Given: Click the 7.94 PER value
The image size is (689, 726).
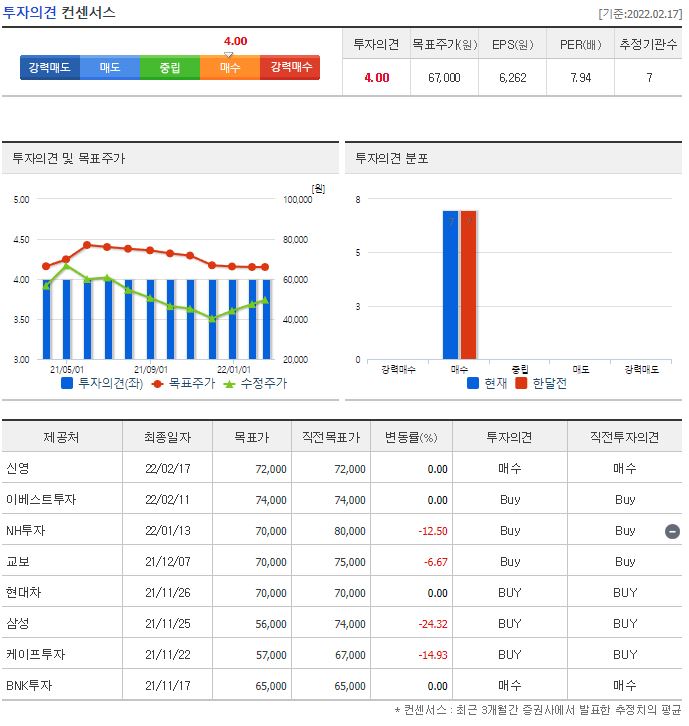Looking at the screenshot, I should coord(581,78).
